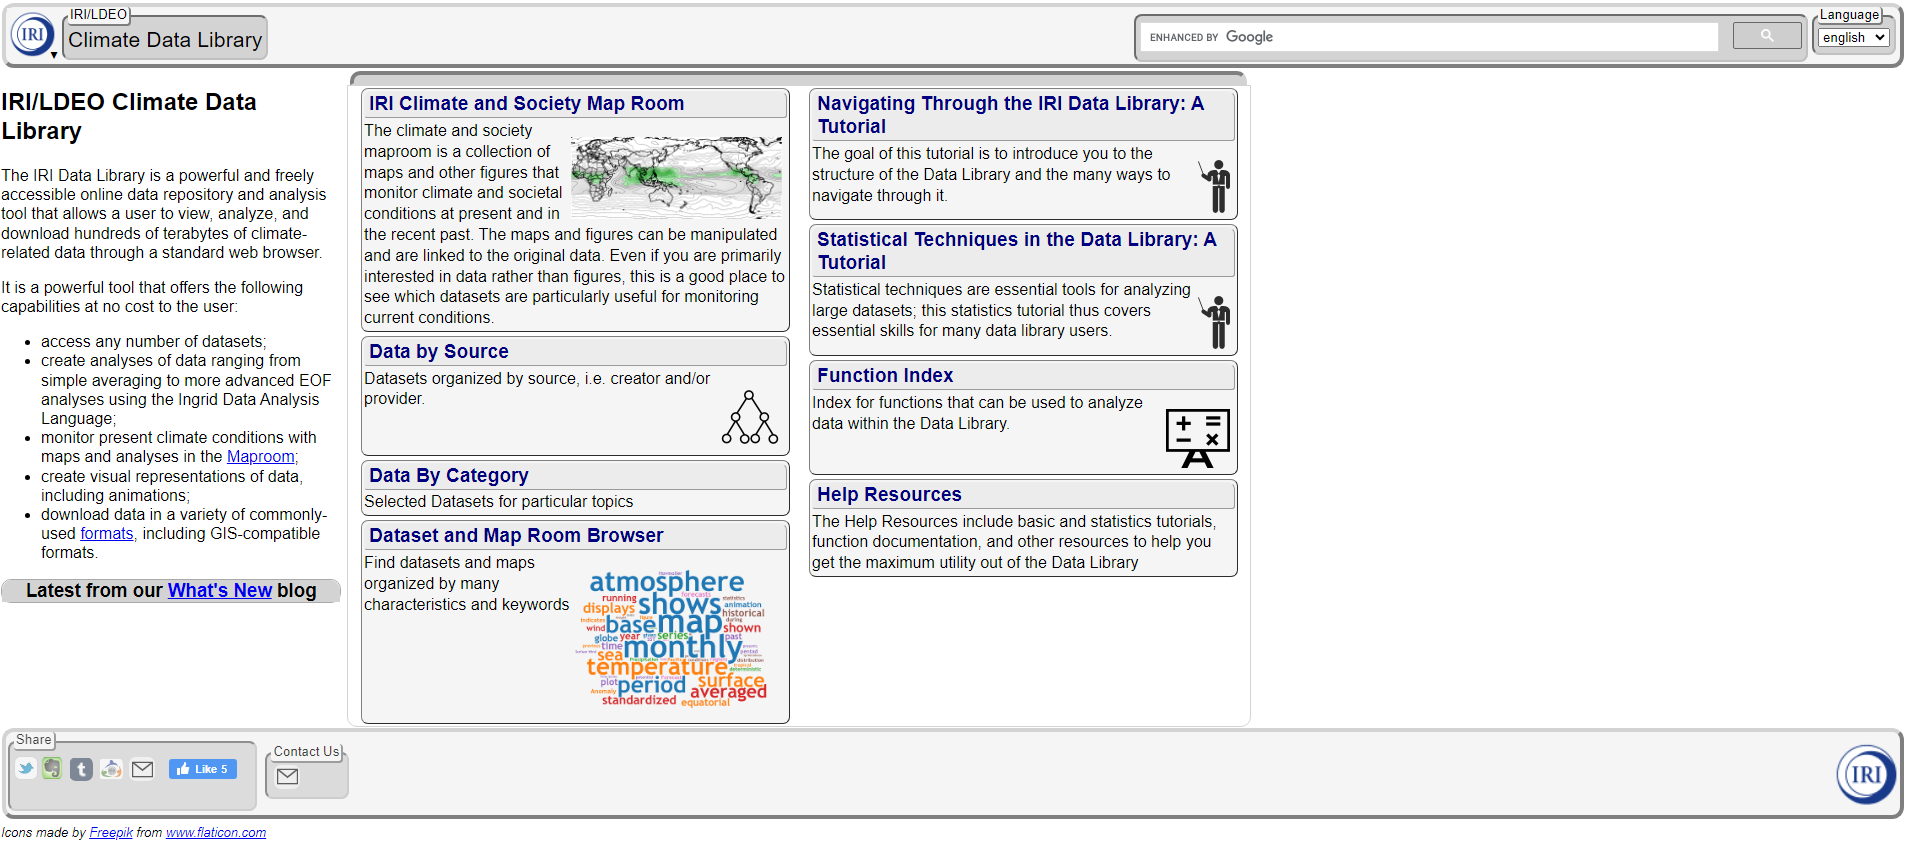Open IRI Climate and Society Map Room
The height and width of the screenshot is (853, 1913).
pyautogui.click(x=526, y=103)
